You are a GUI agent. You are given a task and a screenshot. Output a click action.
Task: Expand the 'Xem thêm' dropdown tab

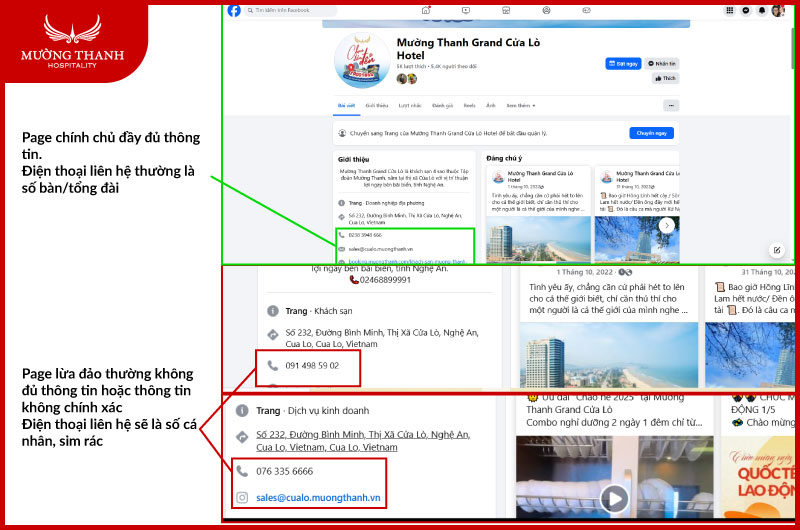[520, 106]
